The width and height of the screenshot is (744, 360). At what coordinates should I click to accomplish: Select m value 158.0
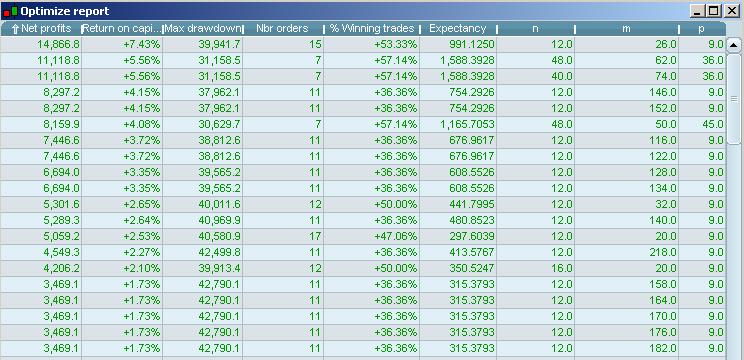click(x=663, y=285)
